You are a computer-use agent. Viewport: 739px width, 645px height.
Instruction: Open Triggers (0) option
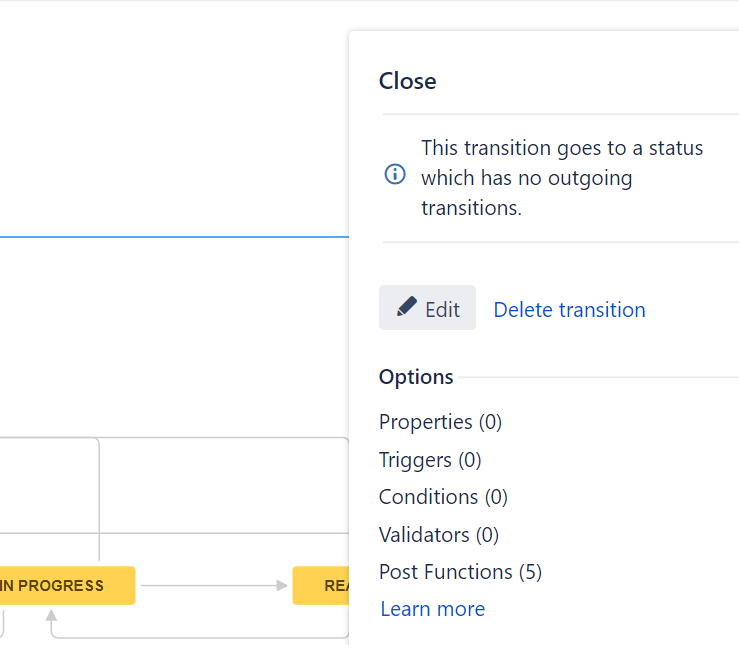[x=430, y=460]
